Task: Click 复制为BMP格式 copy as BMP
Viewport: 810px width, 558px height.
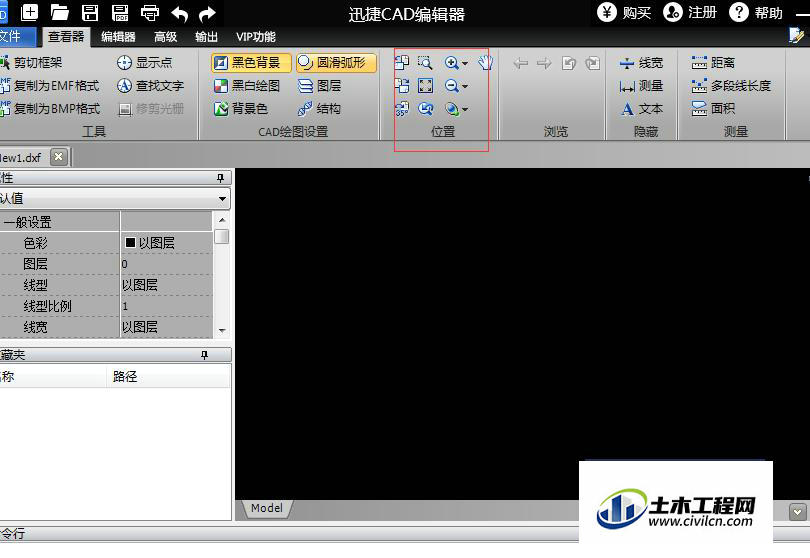Action: coord(51,108)
